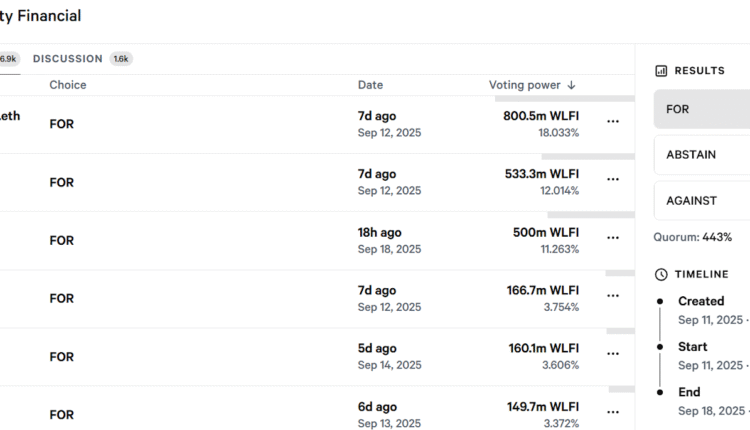Open options menu for 166.7m WLFI vote
Screen dimensions: 750x430
point(613,296)
